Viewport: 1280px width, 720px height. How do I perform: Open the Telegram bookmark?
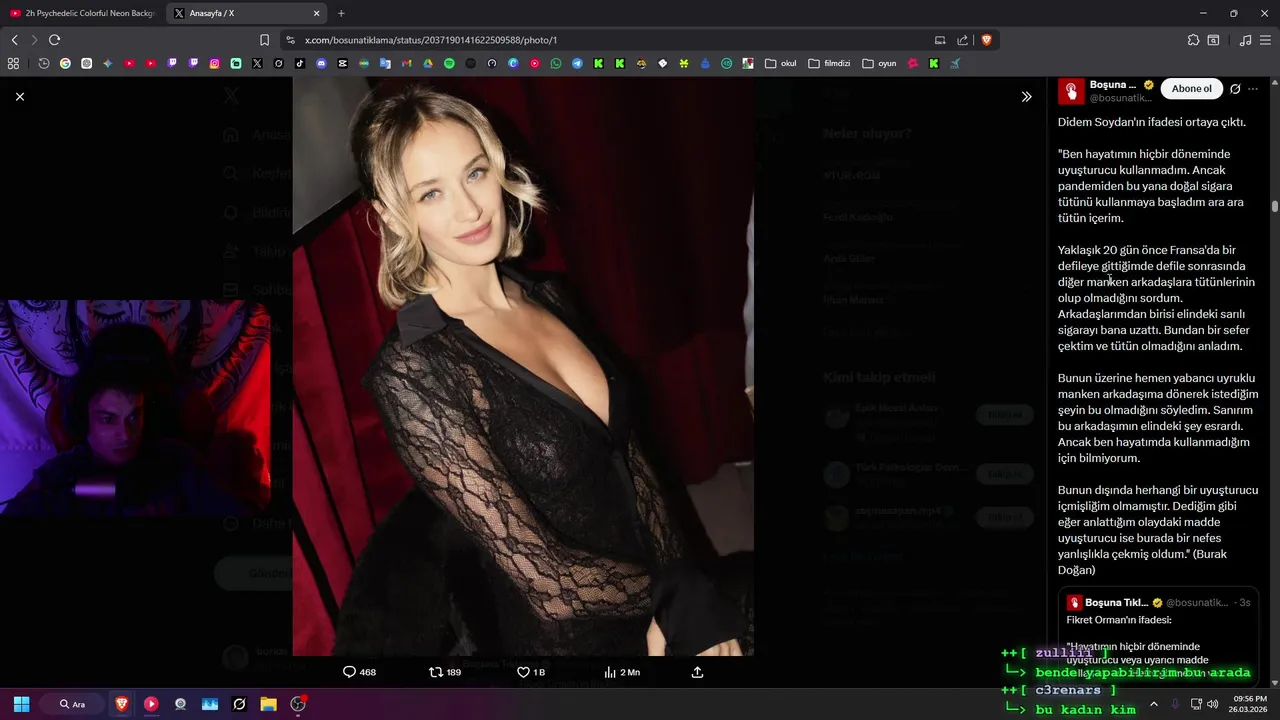577,63
